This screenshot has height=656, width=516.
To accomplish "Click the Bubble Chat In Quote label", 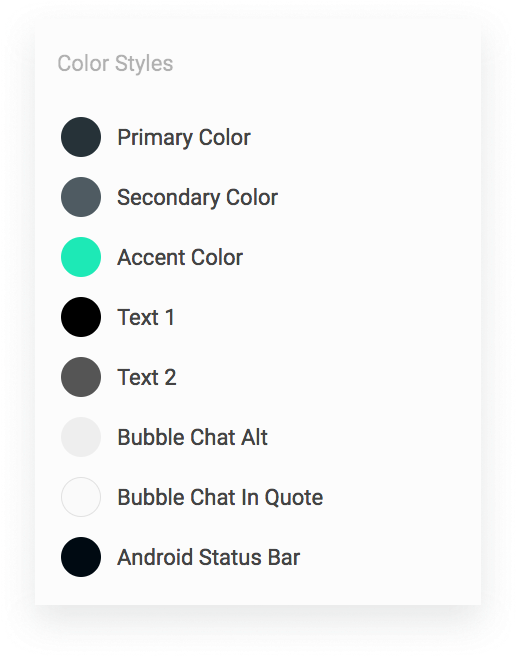I will 220,497.
